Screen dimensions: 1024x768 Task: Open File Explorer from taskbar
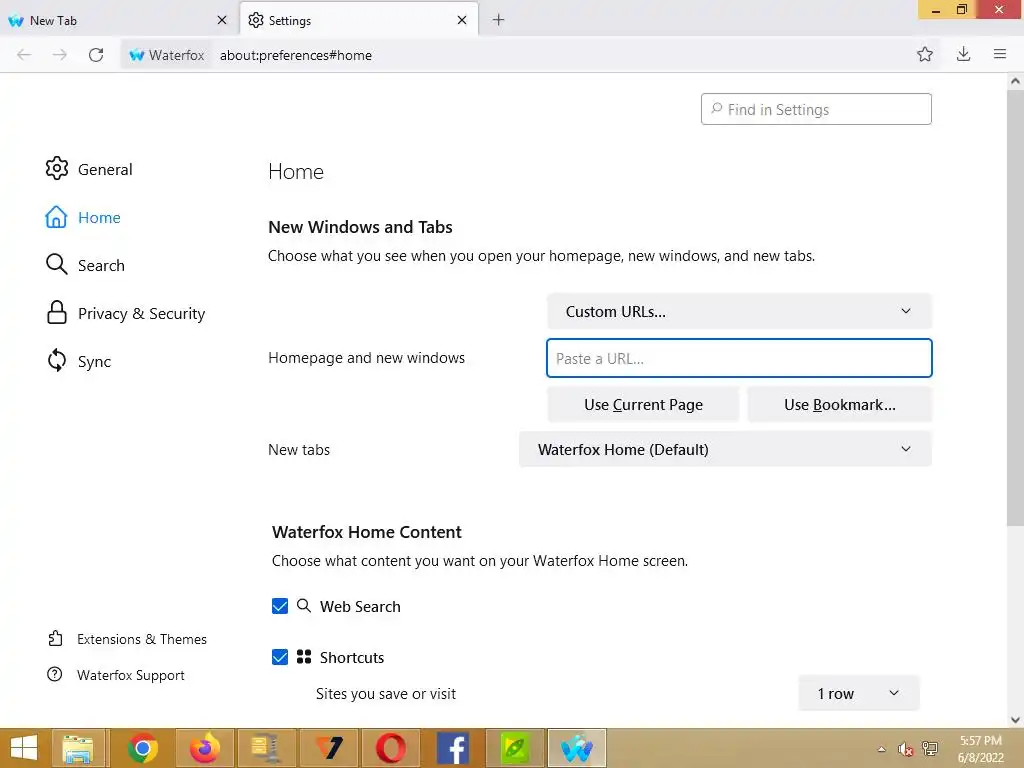tap(78, 748)
